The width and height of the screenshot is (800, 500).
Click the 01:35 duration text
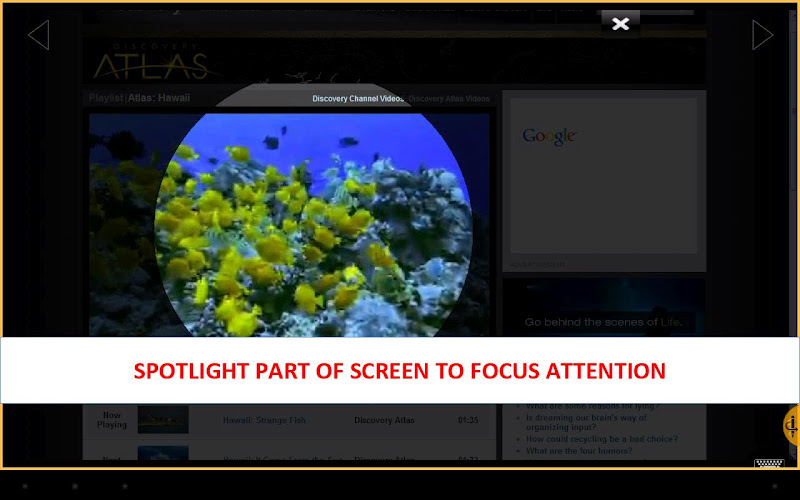[468, 420]
